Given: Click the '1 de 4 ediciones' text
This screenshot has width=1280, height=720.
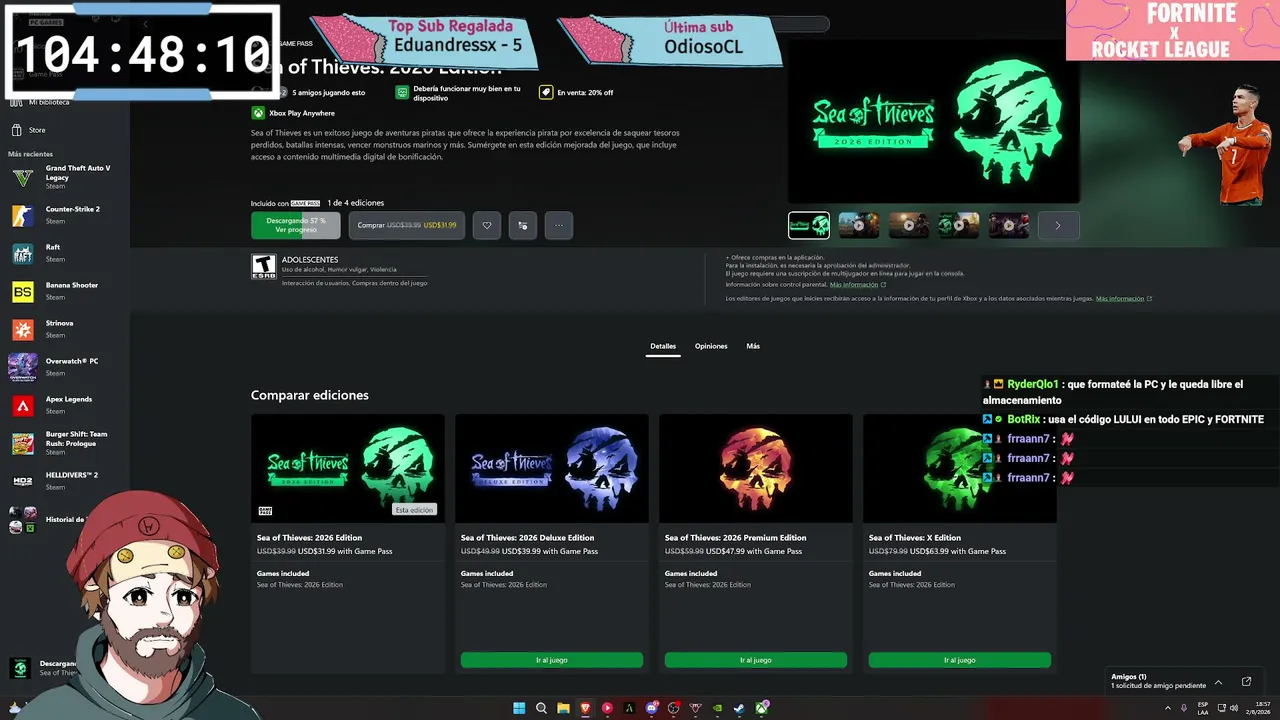Looking at the screenshot, I should pos(356,203).
